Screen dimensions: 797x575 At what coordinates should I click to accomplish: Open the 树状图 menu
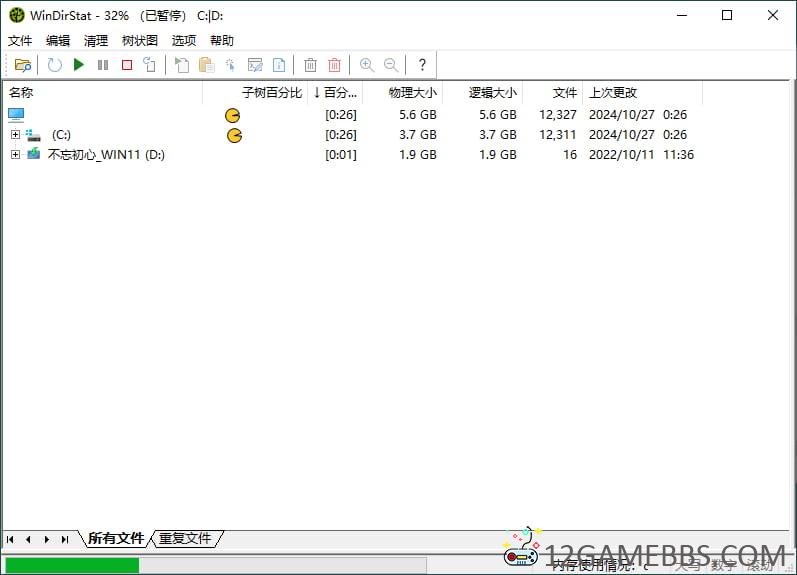tap(140, 41)
